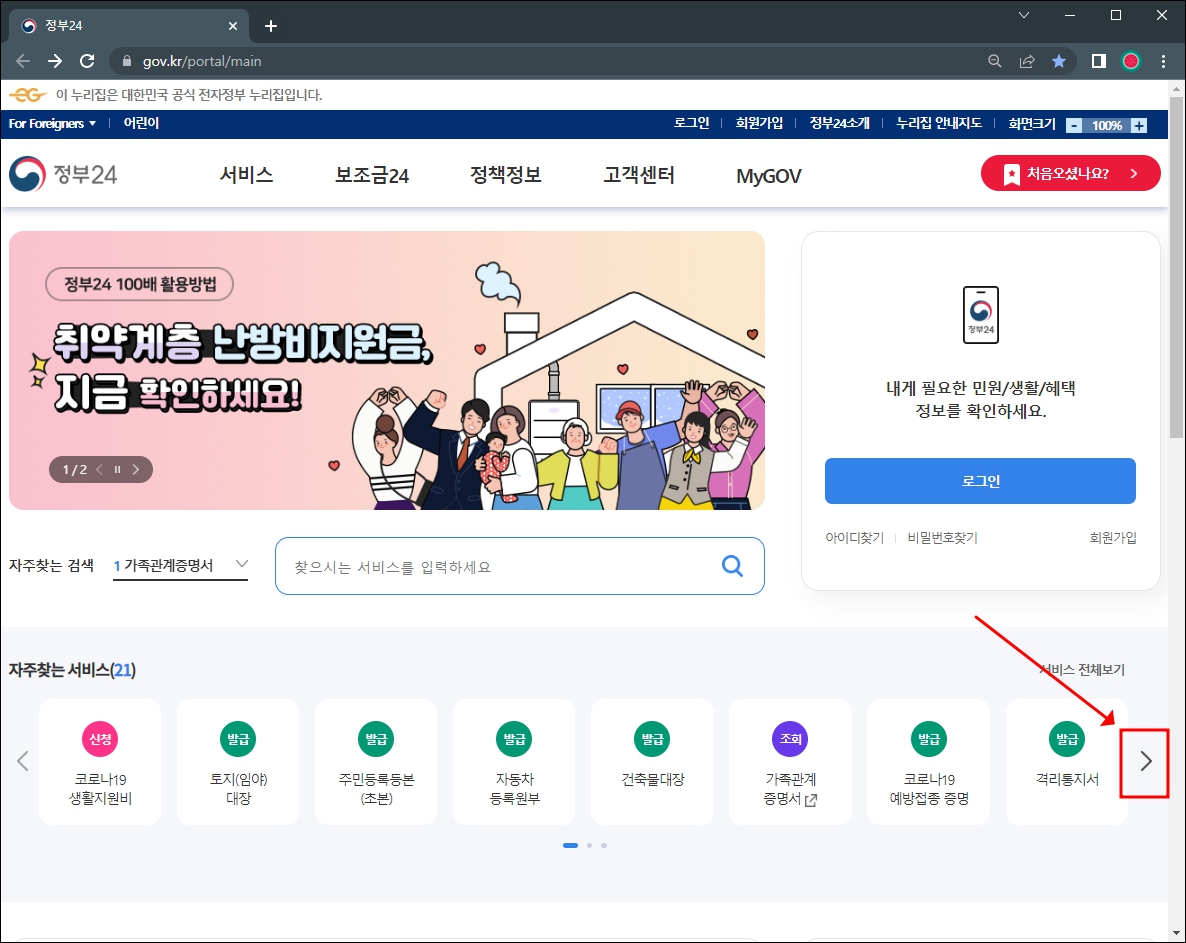Open the 자동차 등록원부 발급 service
This screenshot has width=1186, height=943.
[514, 762]
